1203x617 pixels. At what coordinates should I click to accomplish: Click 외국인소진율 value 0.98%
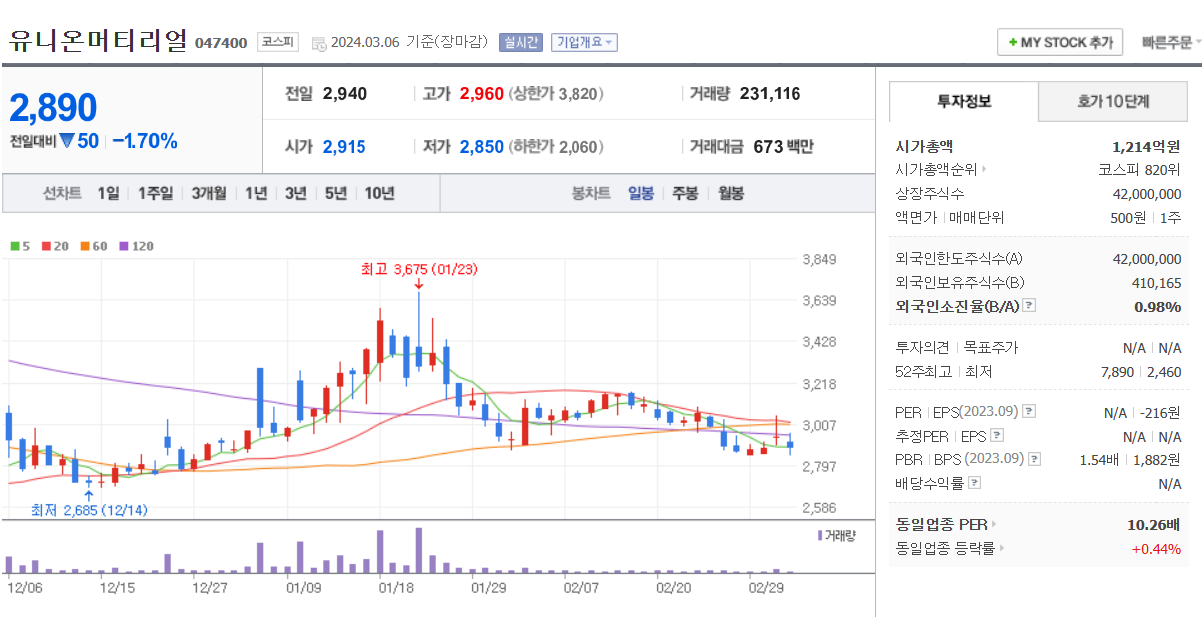click(1158, 306)
